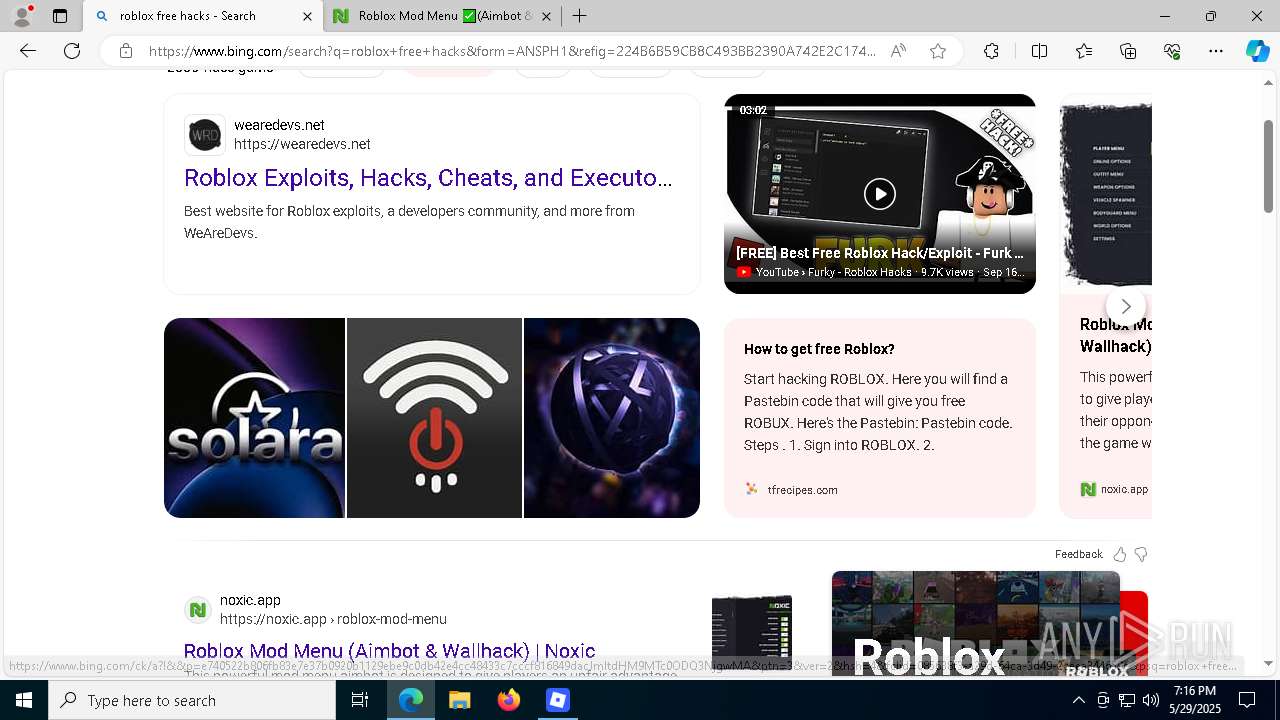Click the Noxic favicon in result
The image size is (1280, 720).
point(198,609)
